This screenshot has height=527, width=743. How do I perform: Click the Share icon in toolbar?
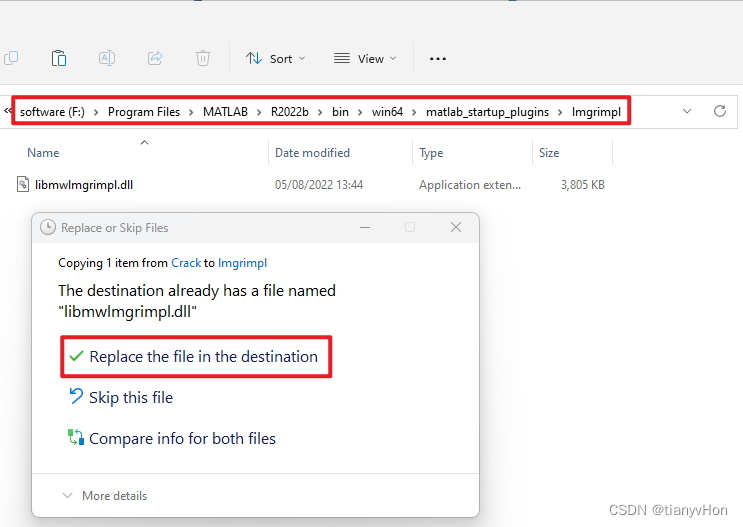coord(155,58)
